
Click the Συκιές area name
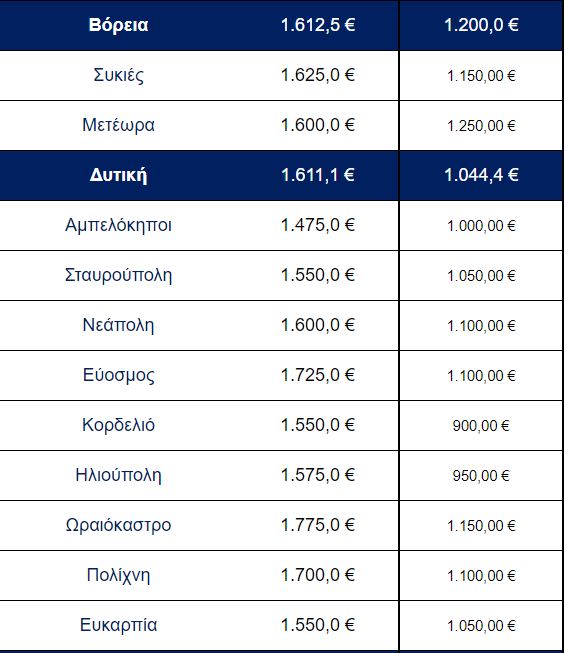(x=119, y=75)
